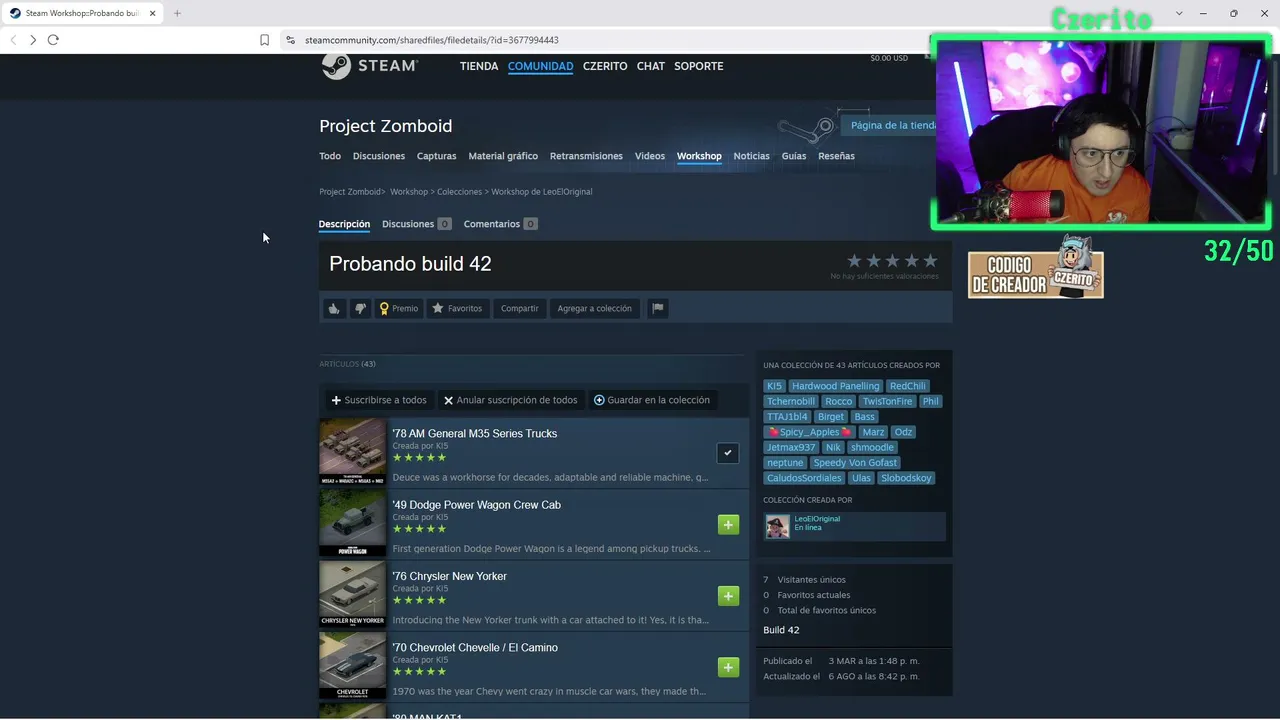Open the tab search chevron in the title bar

[x=1179, y=13]
